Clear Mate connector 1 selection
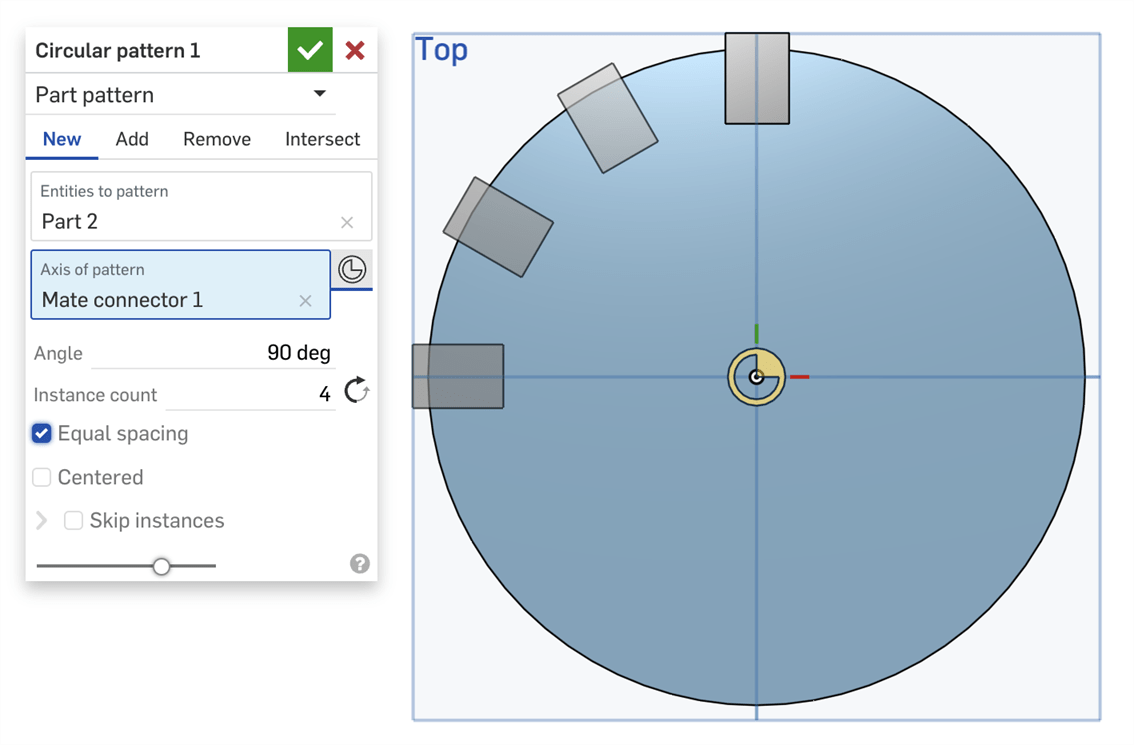1134x745 pixels. pos(305,301)
